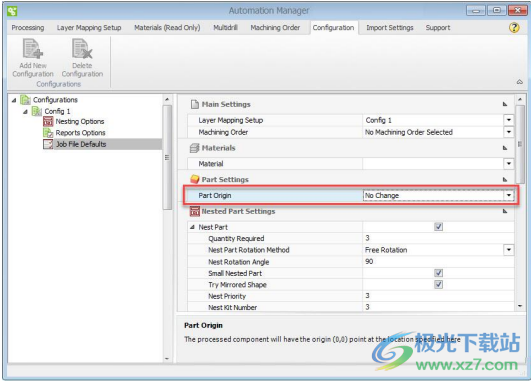The image size is (531, 381).
Task: Open the Nest Part Rotation Method dropdown
Action: point(509,250)
